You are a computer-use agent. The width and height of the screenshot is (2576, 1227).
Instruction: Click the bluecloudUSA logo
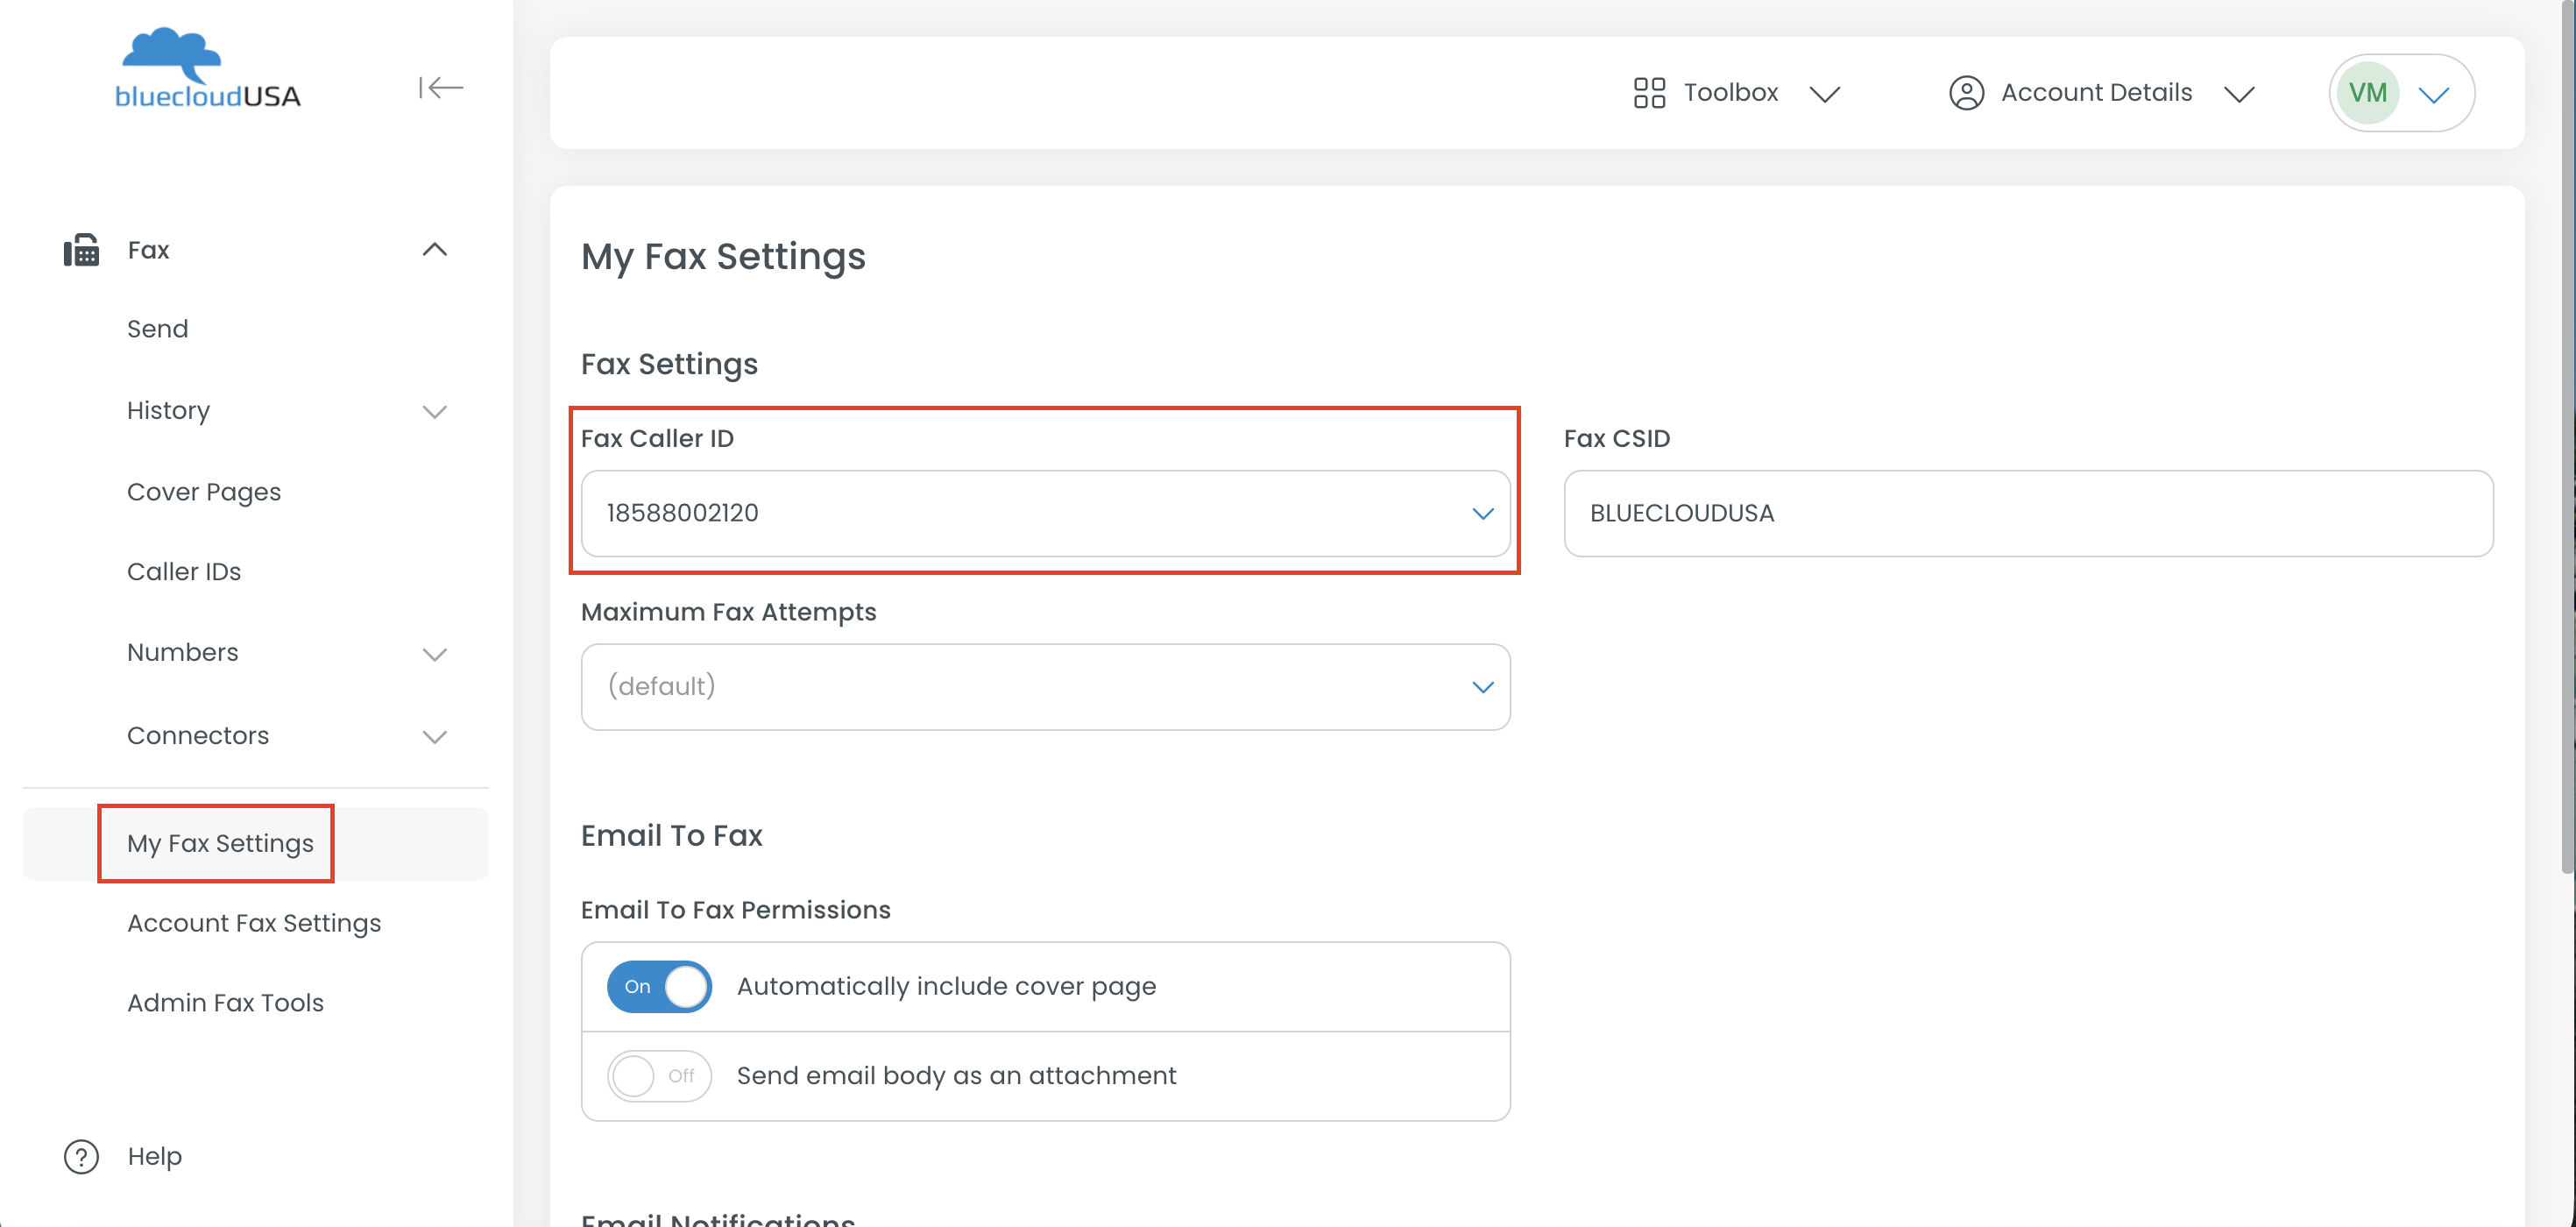tap(207, 69)
